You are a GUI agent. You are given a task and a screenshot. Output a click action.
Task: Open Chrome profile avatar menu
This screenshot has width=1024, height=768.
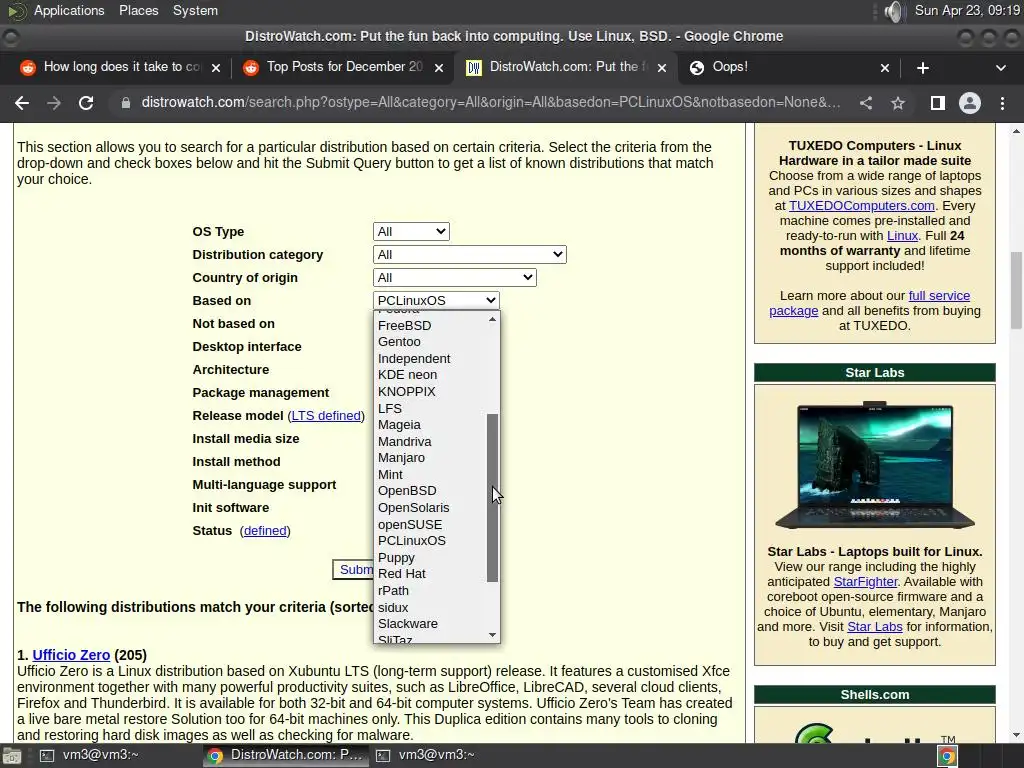coord(970,103)
